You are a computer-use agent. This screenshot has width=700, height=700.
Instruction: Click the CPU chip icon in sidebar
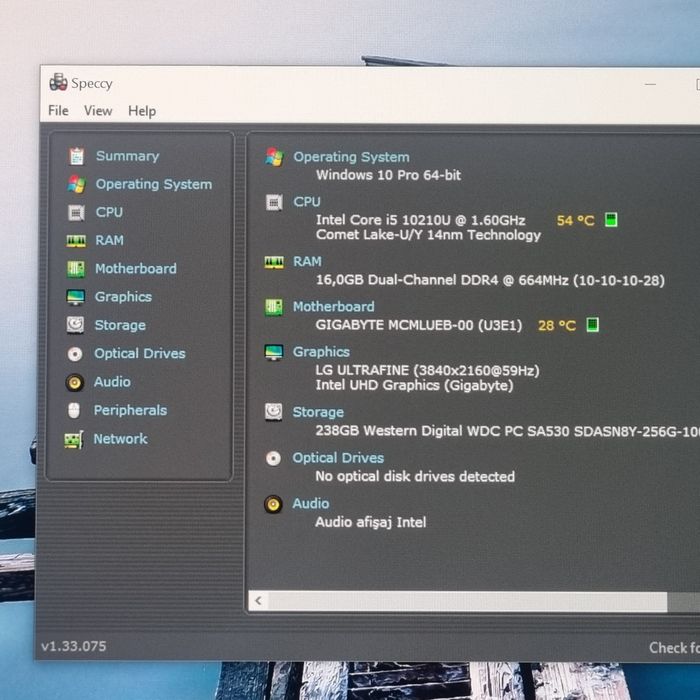pos(76,212)
